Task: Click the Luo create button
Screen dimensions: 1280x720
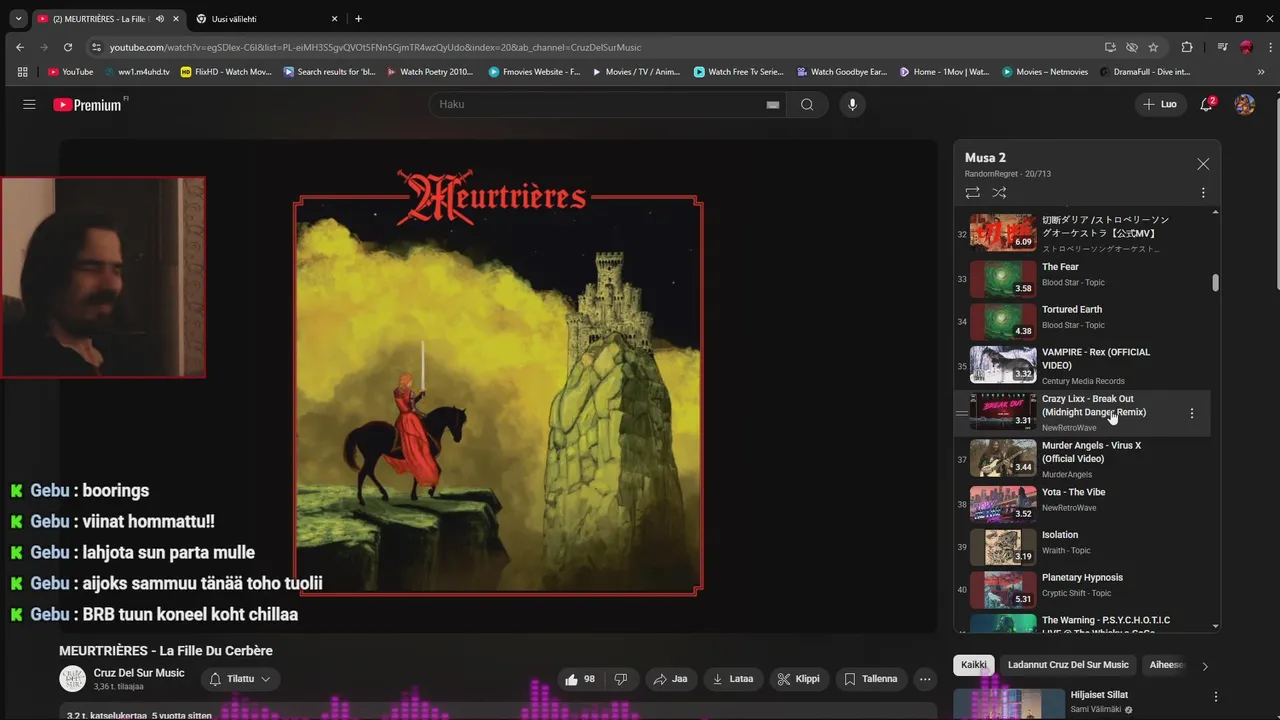Action: [1160, 104]
